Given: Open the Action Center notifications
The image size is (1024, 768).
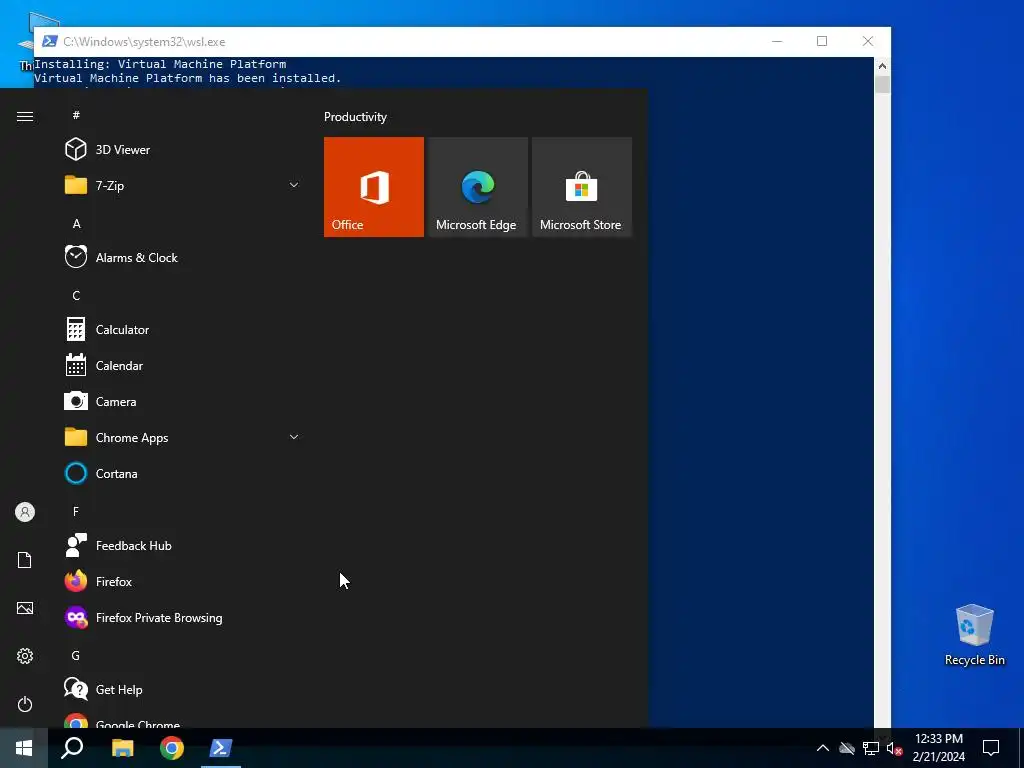Looking at the screenshot, I should (991, 748).
